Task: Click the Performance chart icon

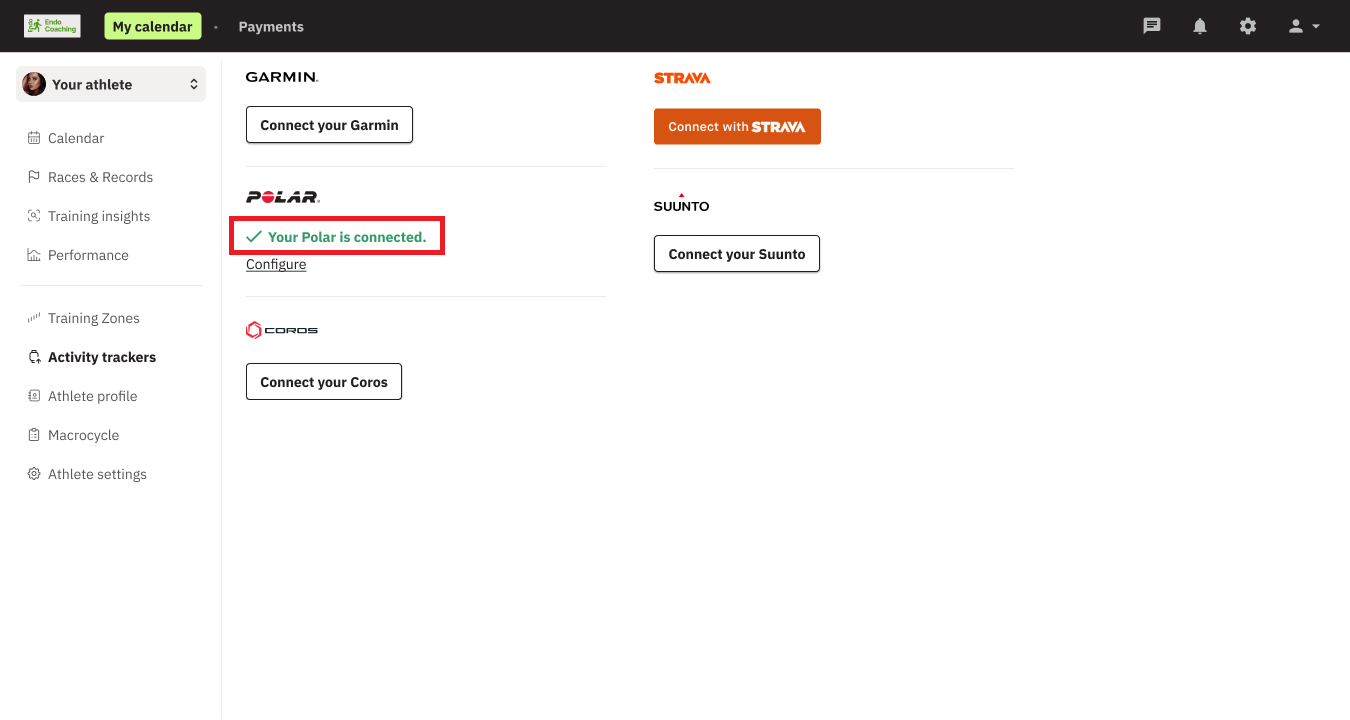Action: 34,255
